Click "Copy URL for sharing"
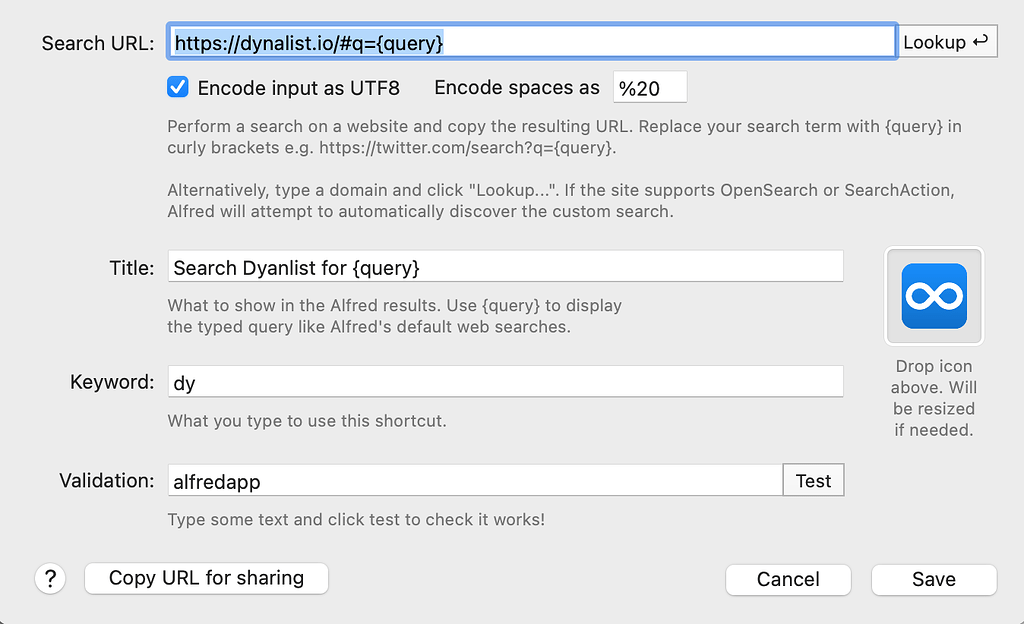 click(206, 578)
